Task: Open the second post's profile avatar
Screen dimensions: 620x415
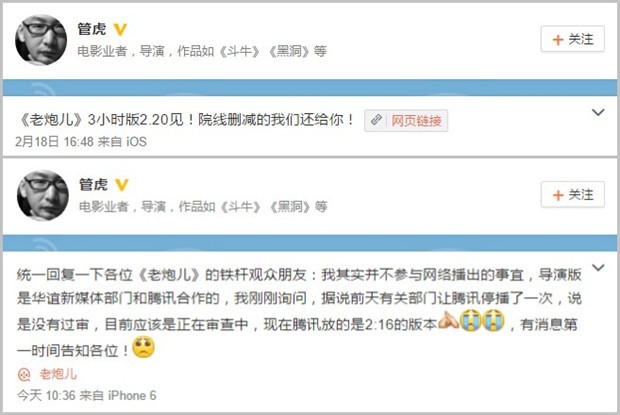Action: (x=43, y=195)
